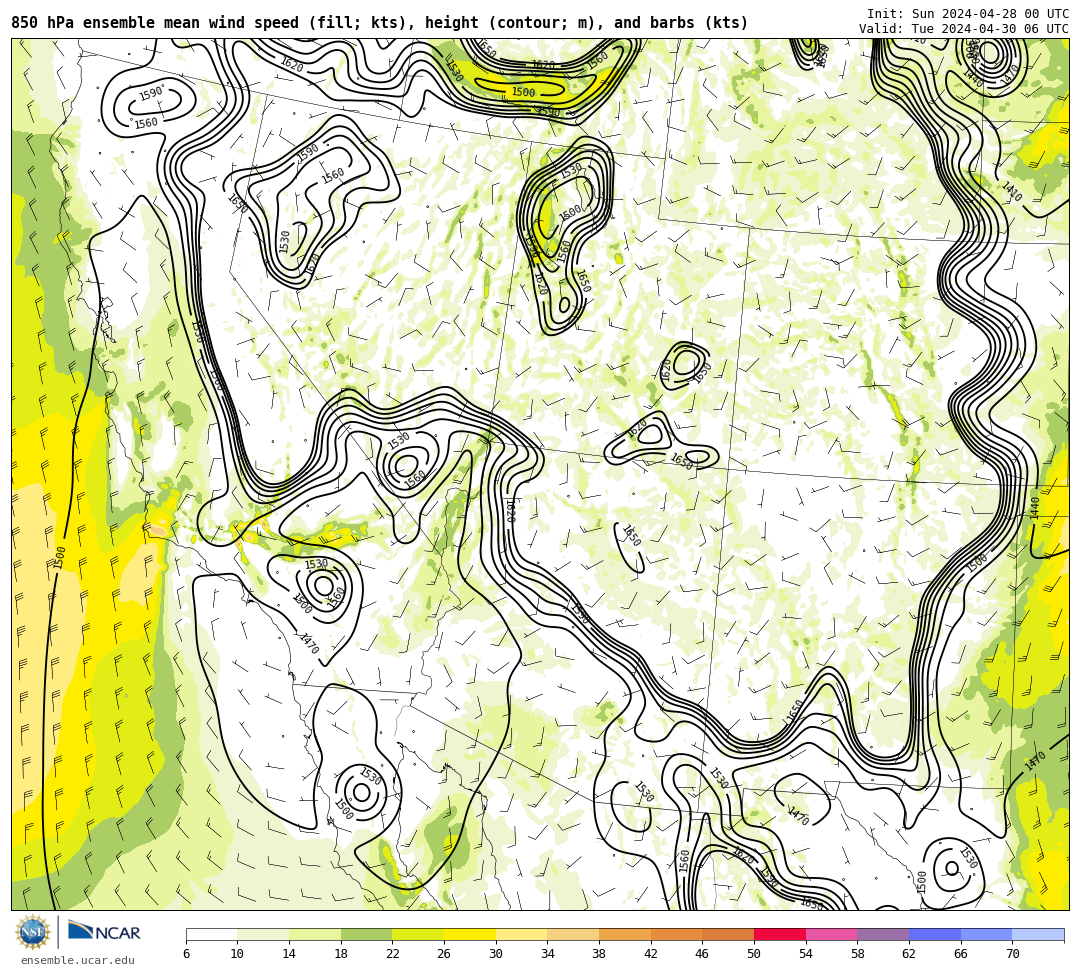
Task: Click the legend tick label 42
Action: click(x=651, y=954)
